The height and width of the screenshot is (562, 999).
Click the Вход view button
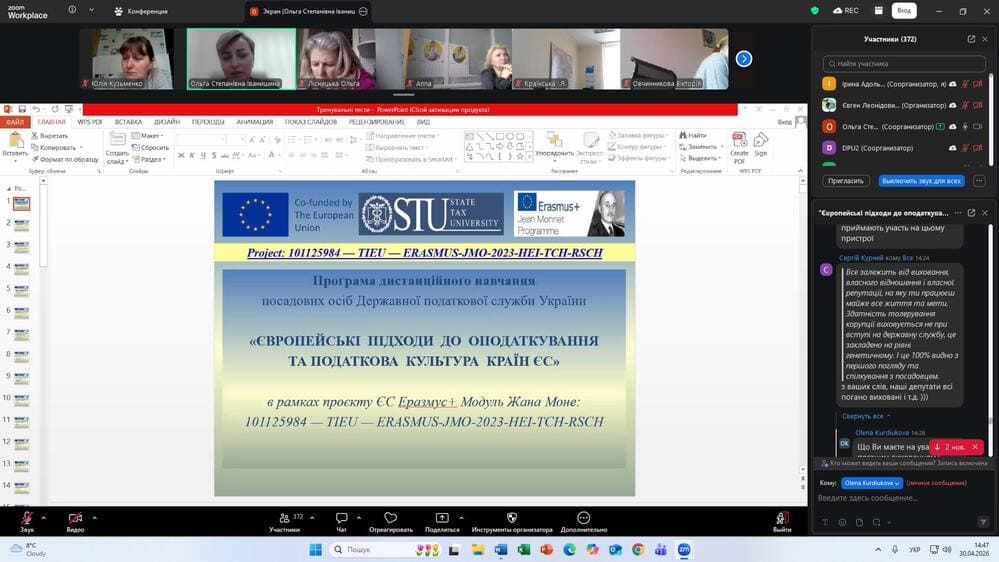904,11
